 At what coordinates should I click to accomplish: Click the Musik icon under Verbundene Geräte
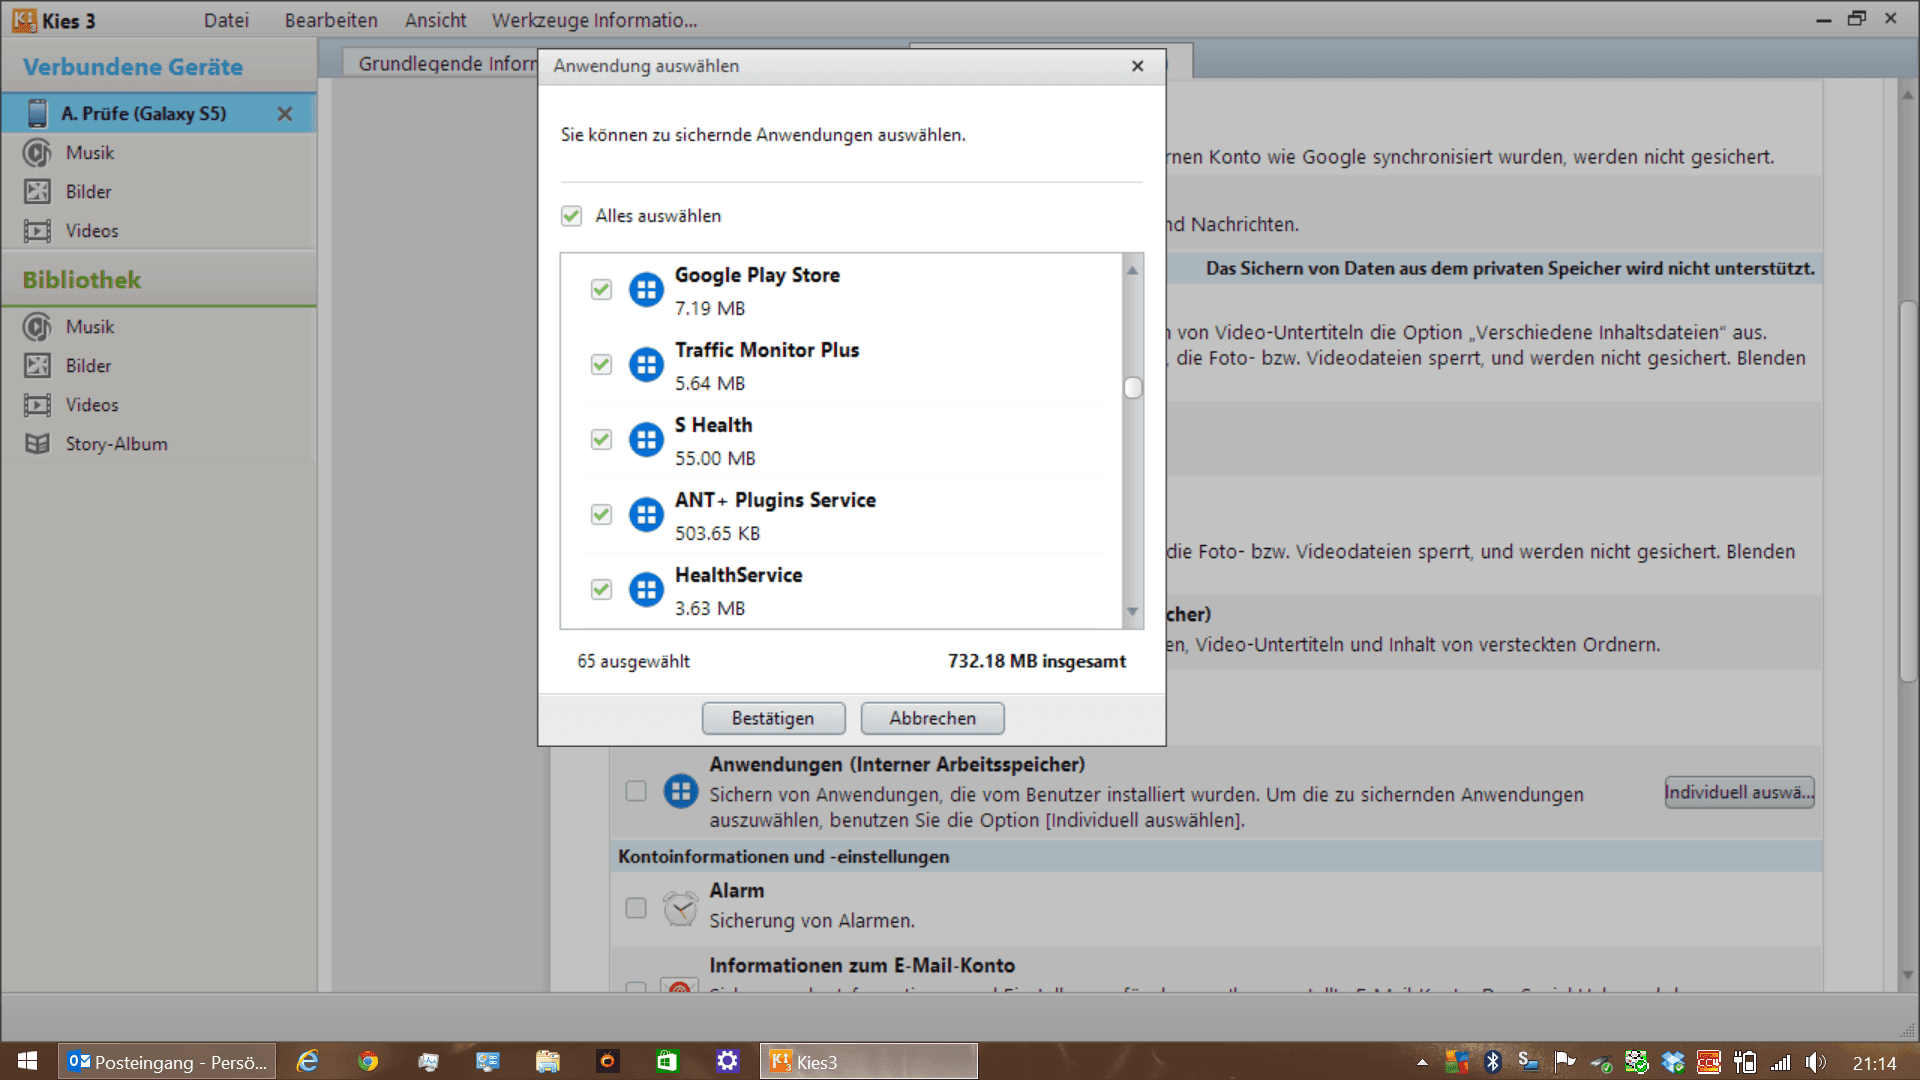coord(37,153)
